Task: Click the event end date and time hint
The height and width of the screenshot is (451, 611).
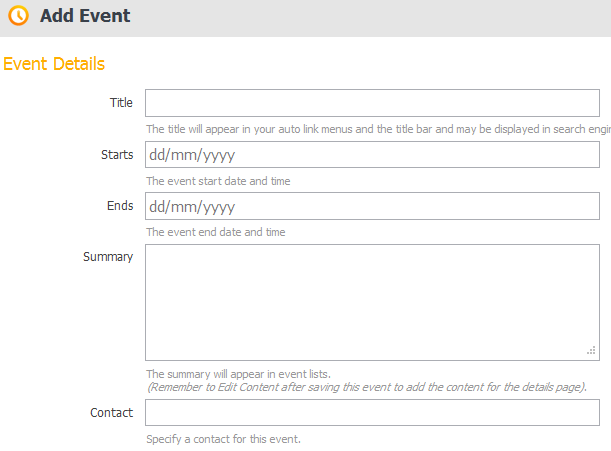Action: pos(216,232)
